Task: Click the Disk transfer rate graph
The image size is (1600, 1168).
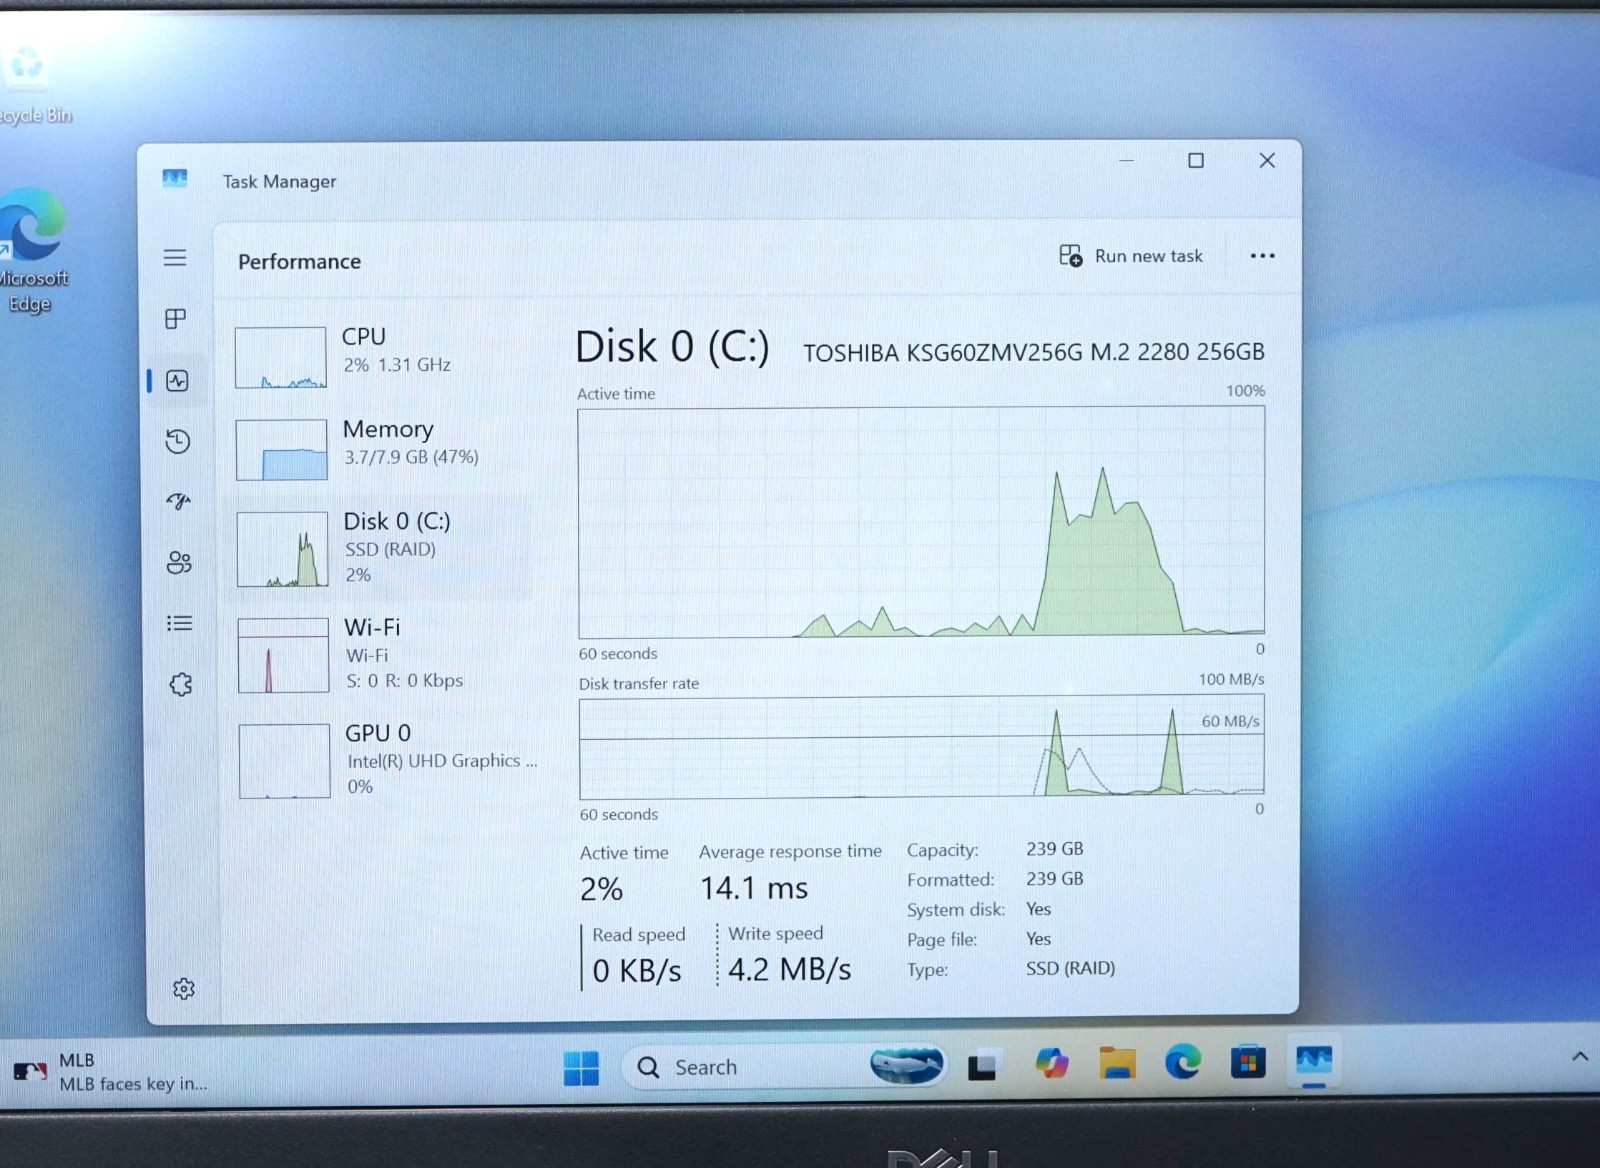Action: [x=921, y=747]
